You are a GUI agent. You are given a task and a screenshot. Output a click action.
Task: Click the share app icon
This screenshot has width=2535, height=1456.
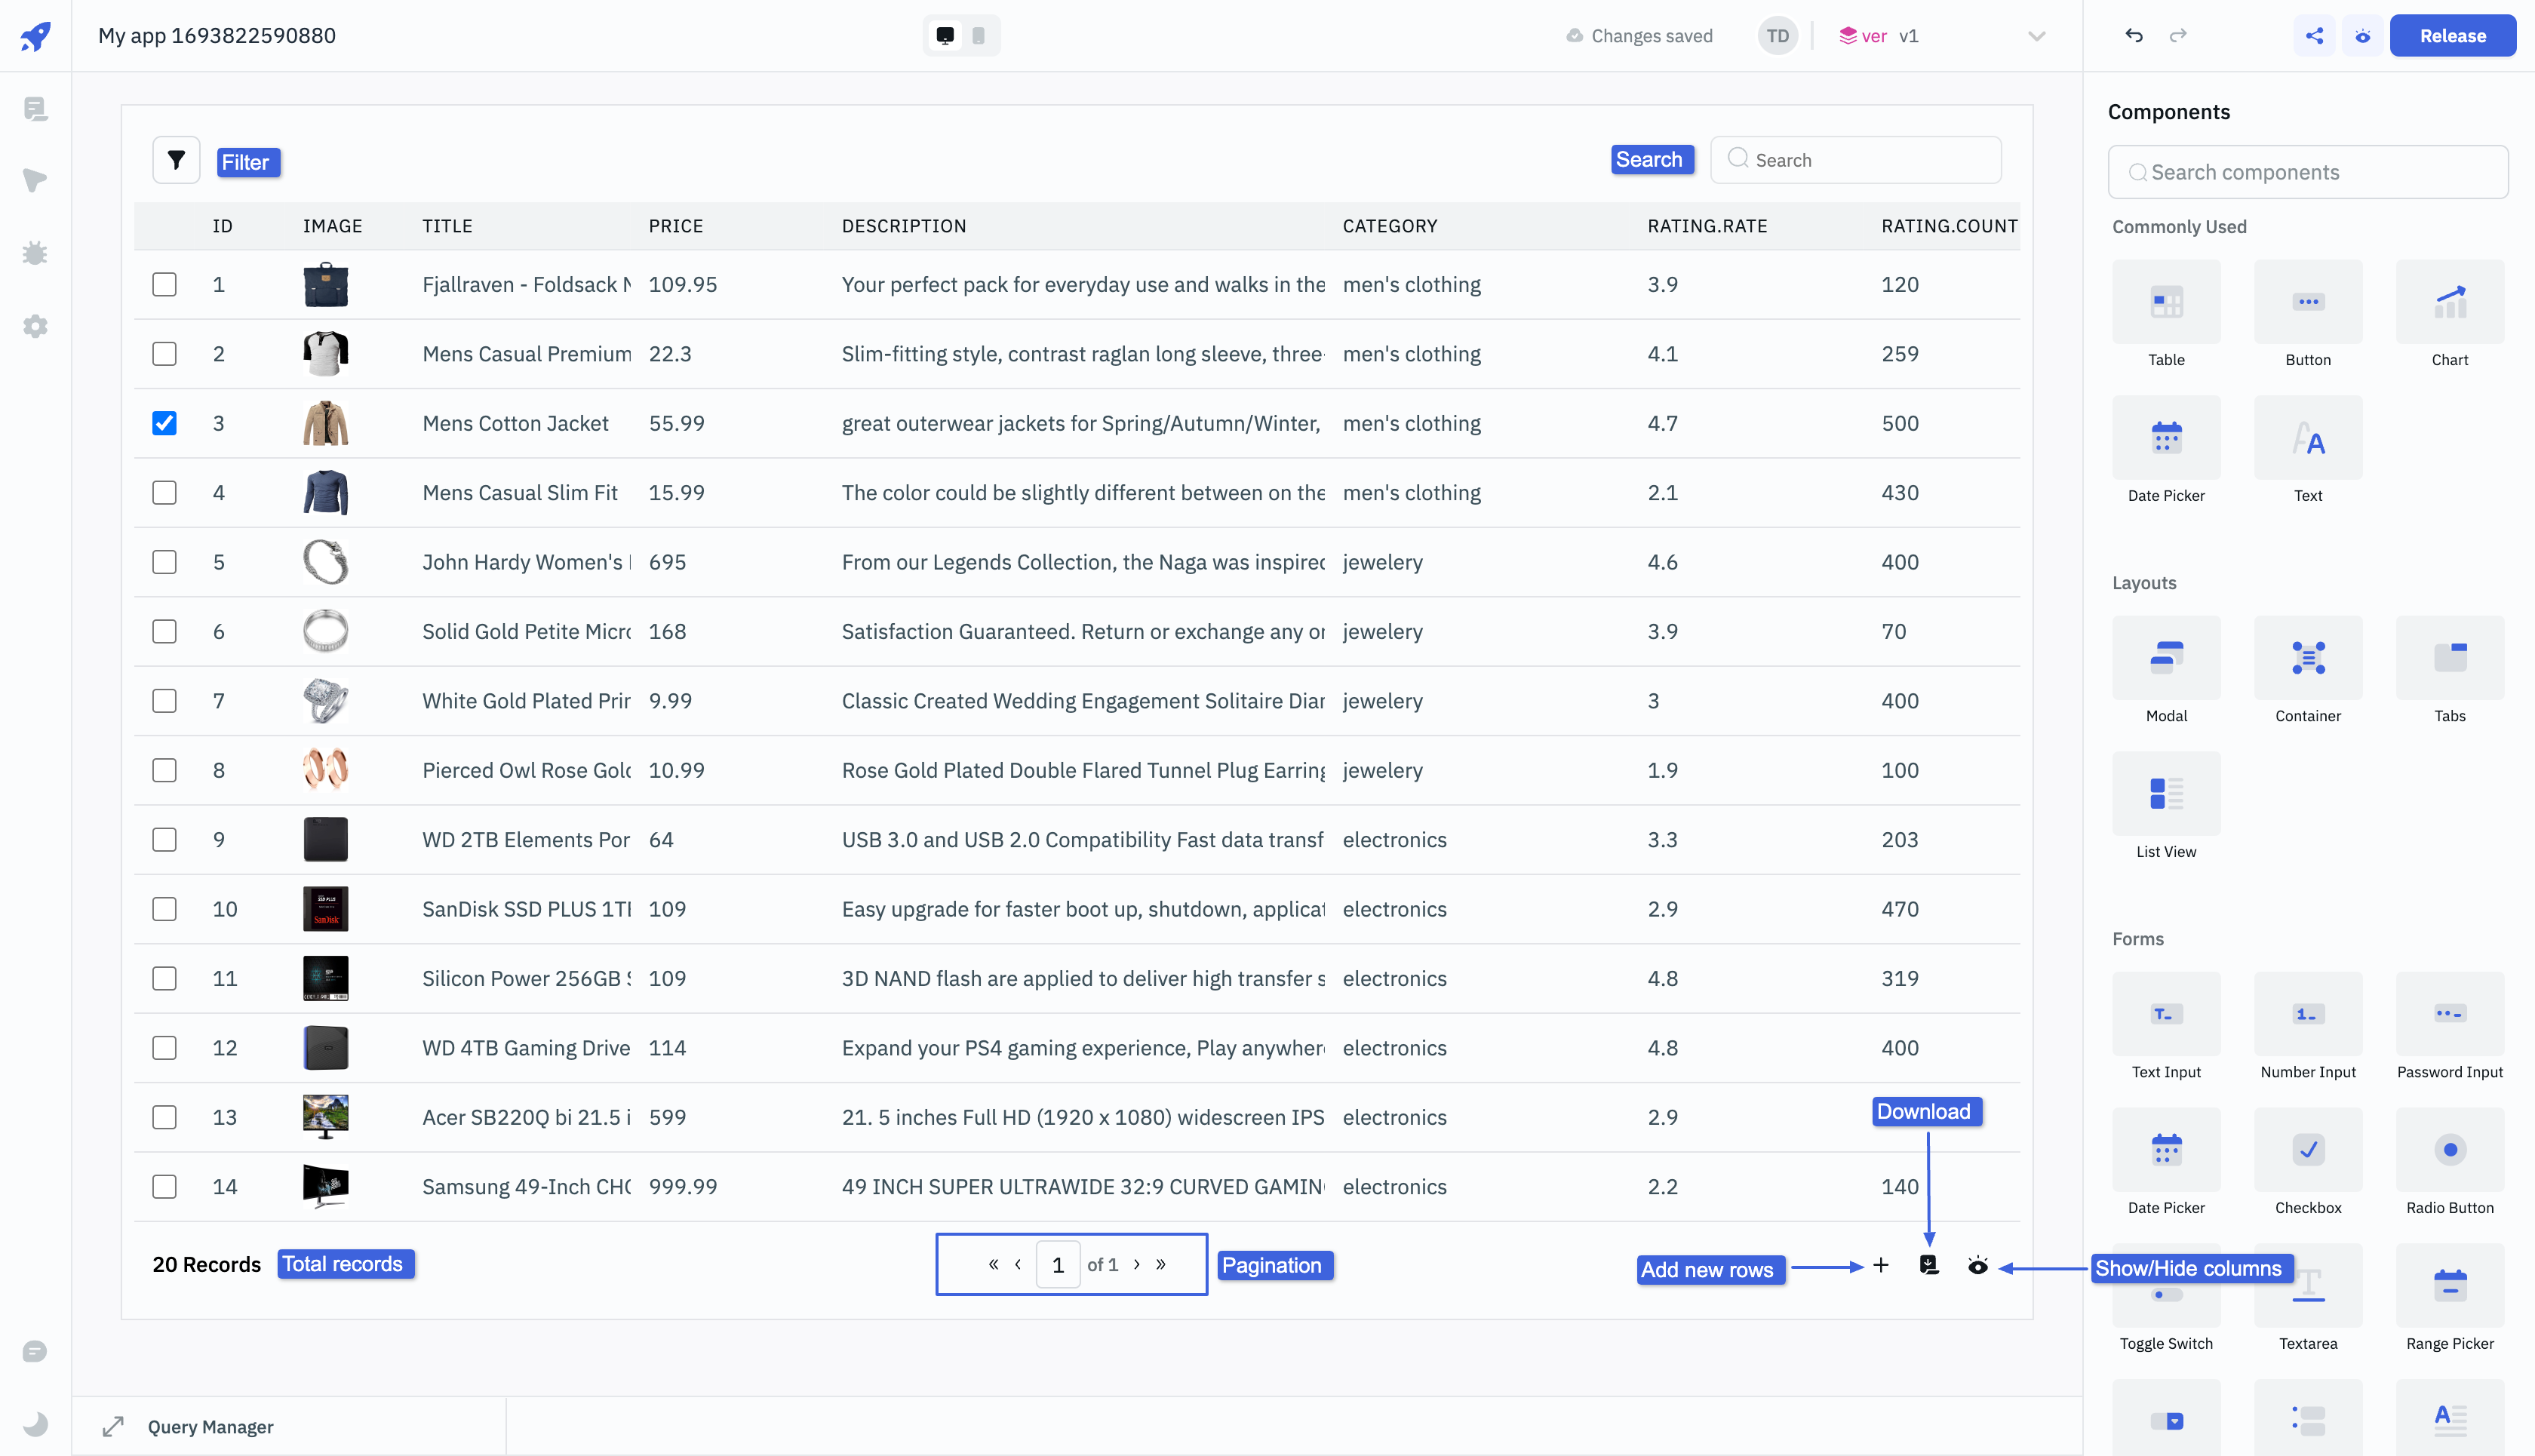click(2314, 36)
